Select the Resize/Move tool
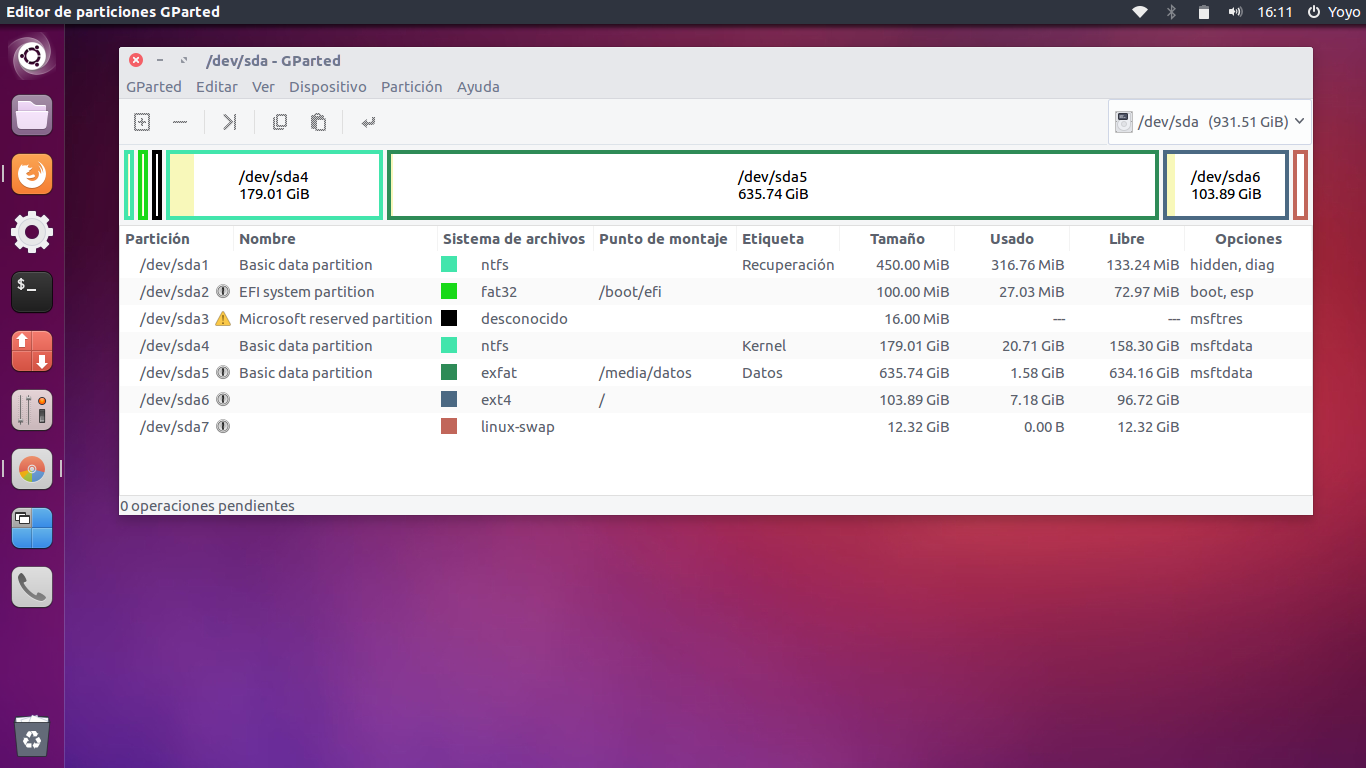The width and height of the screenshot is (1366, 768). click(x=229, y=122)
